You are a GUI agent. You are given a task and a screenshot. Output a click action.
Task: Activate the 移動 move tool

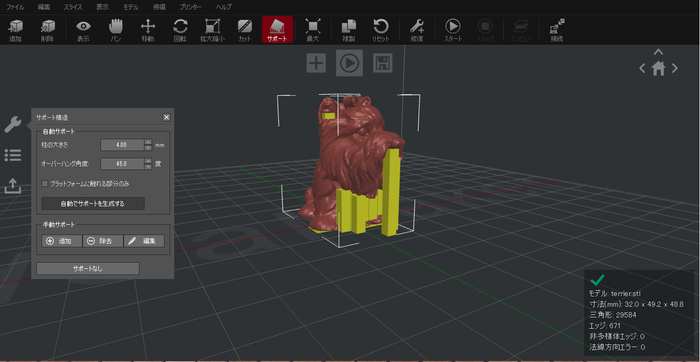tap(148, 30)
